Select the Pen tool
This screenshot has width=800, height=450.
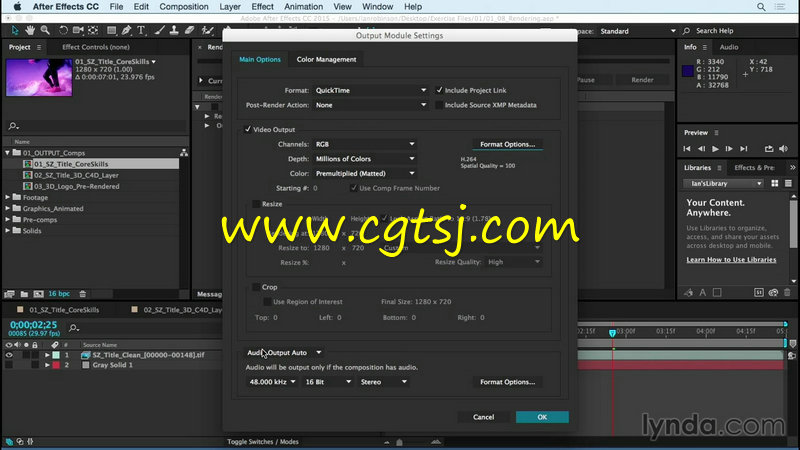(127, 31)
